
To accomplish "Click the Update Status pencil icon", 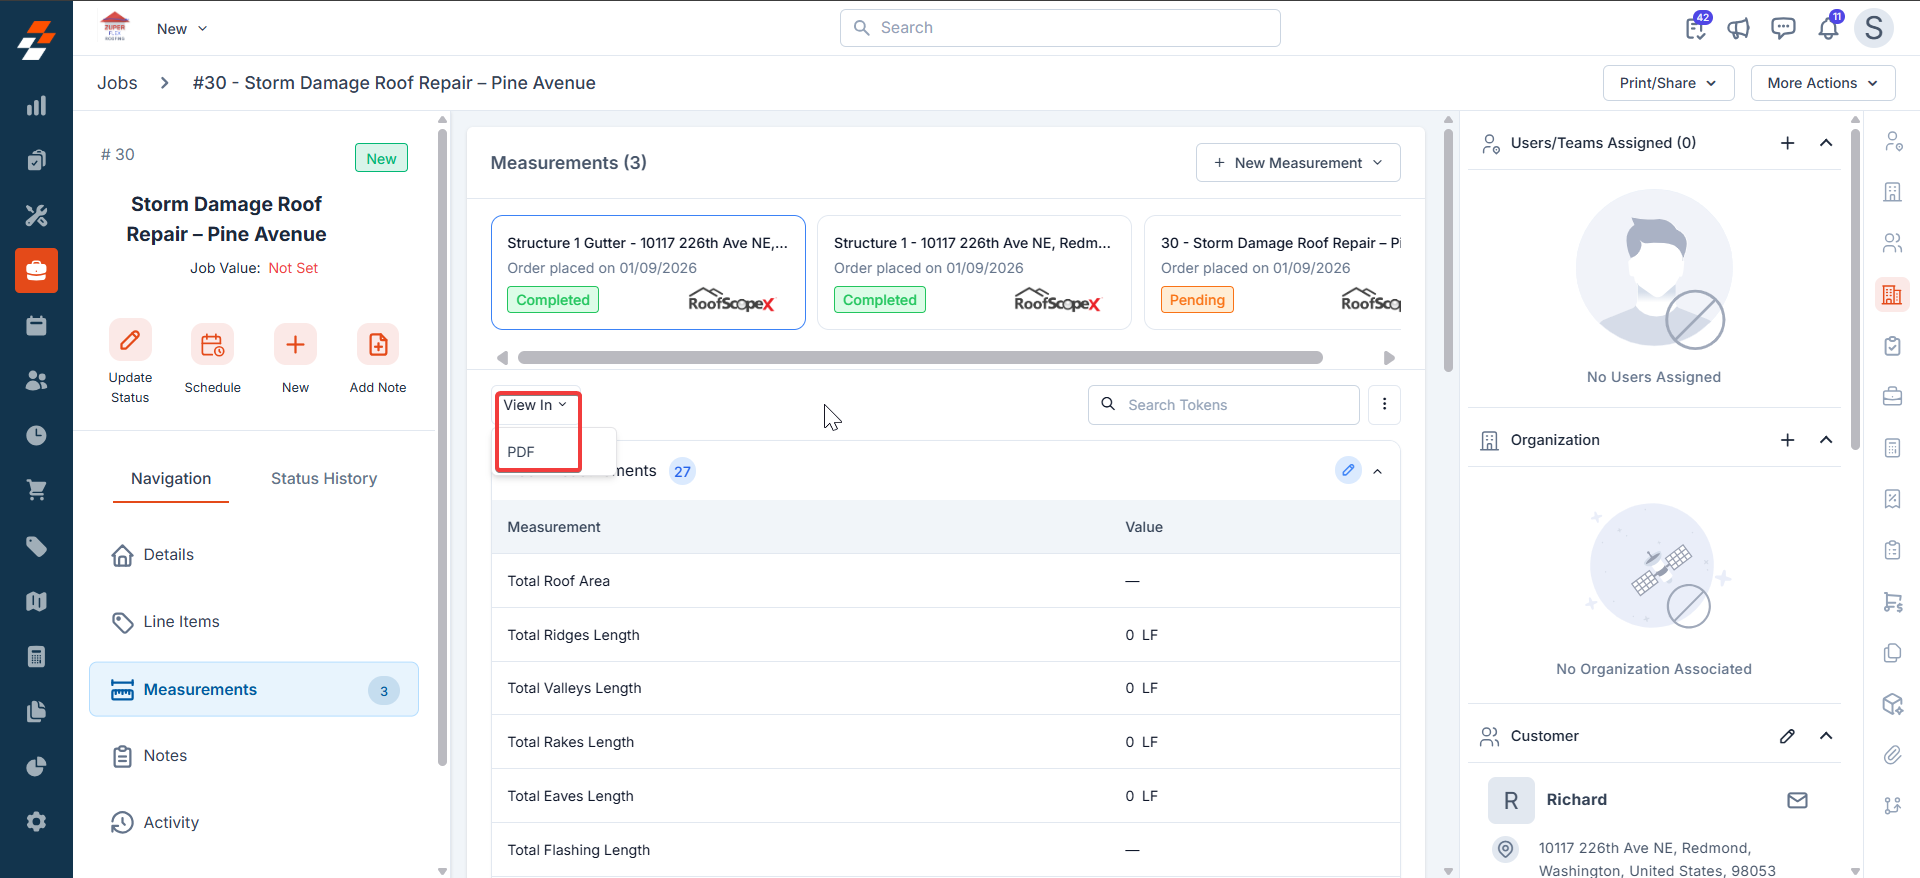I will 130,341.
